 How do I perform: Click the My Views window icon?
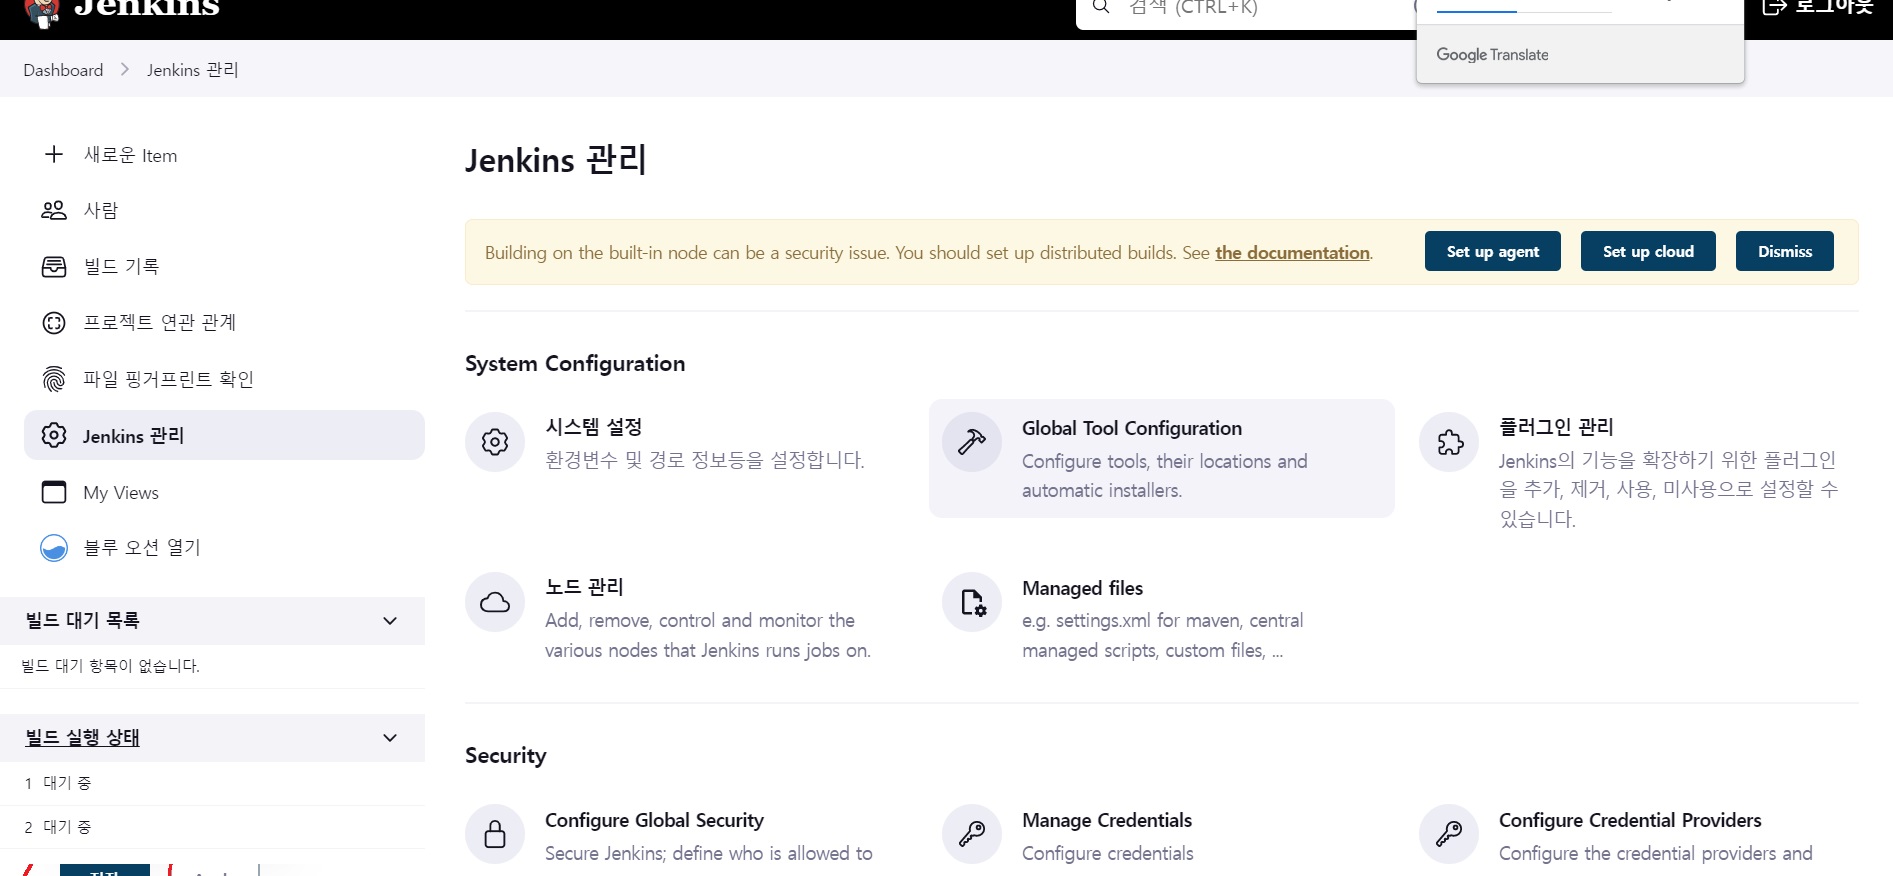[54, 492]
